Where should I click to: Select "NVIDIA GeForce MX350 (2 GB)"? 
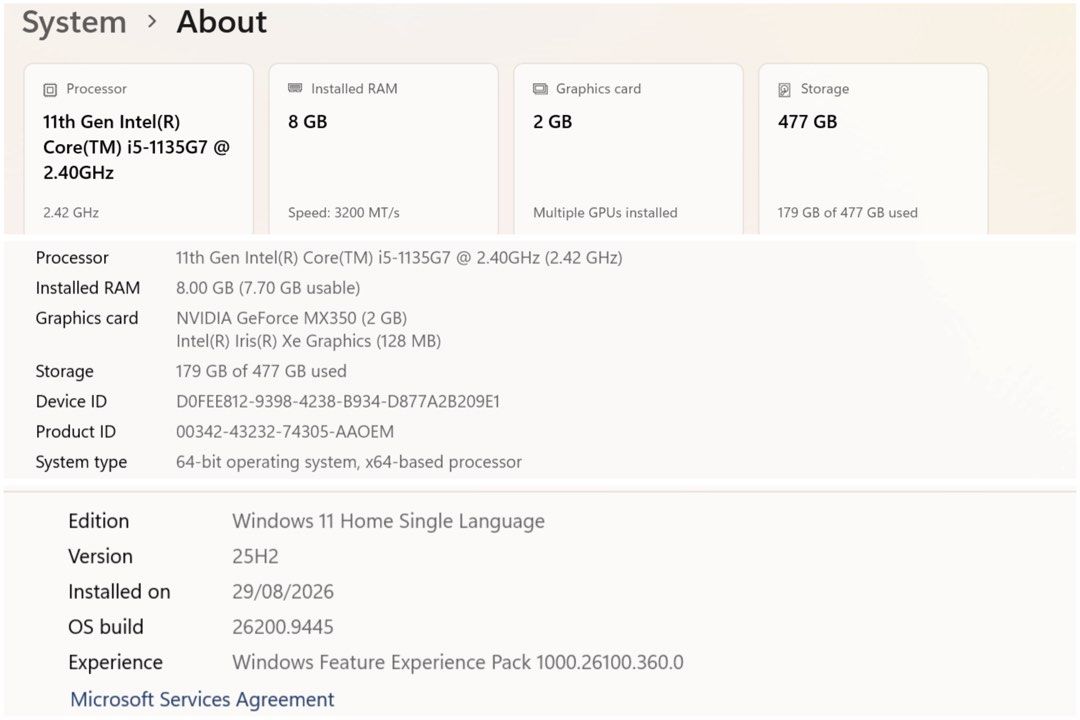(x=291, y=318)
